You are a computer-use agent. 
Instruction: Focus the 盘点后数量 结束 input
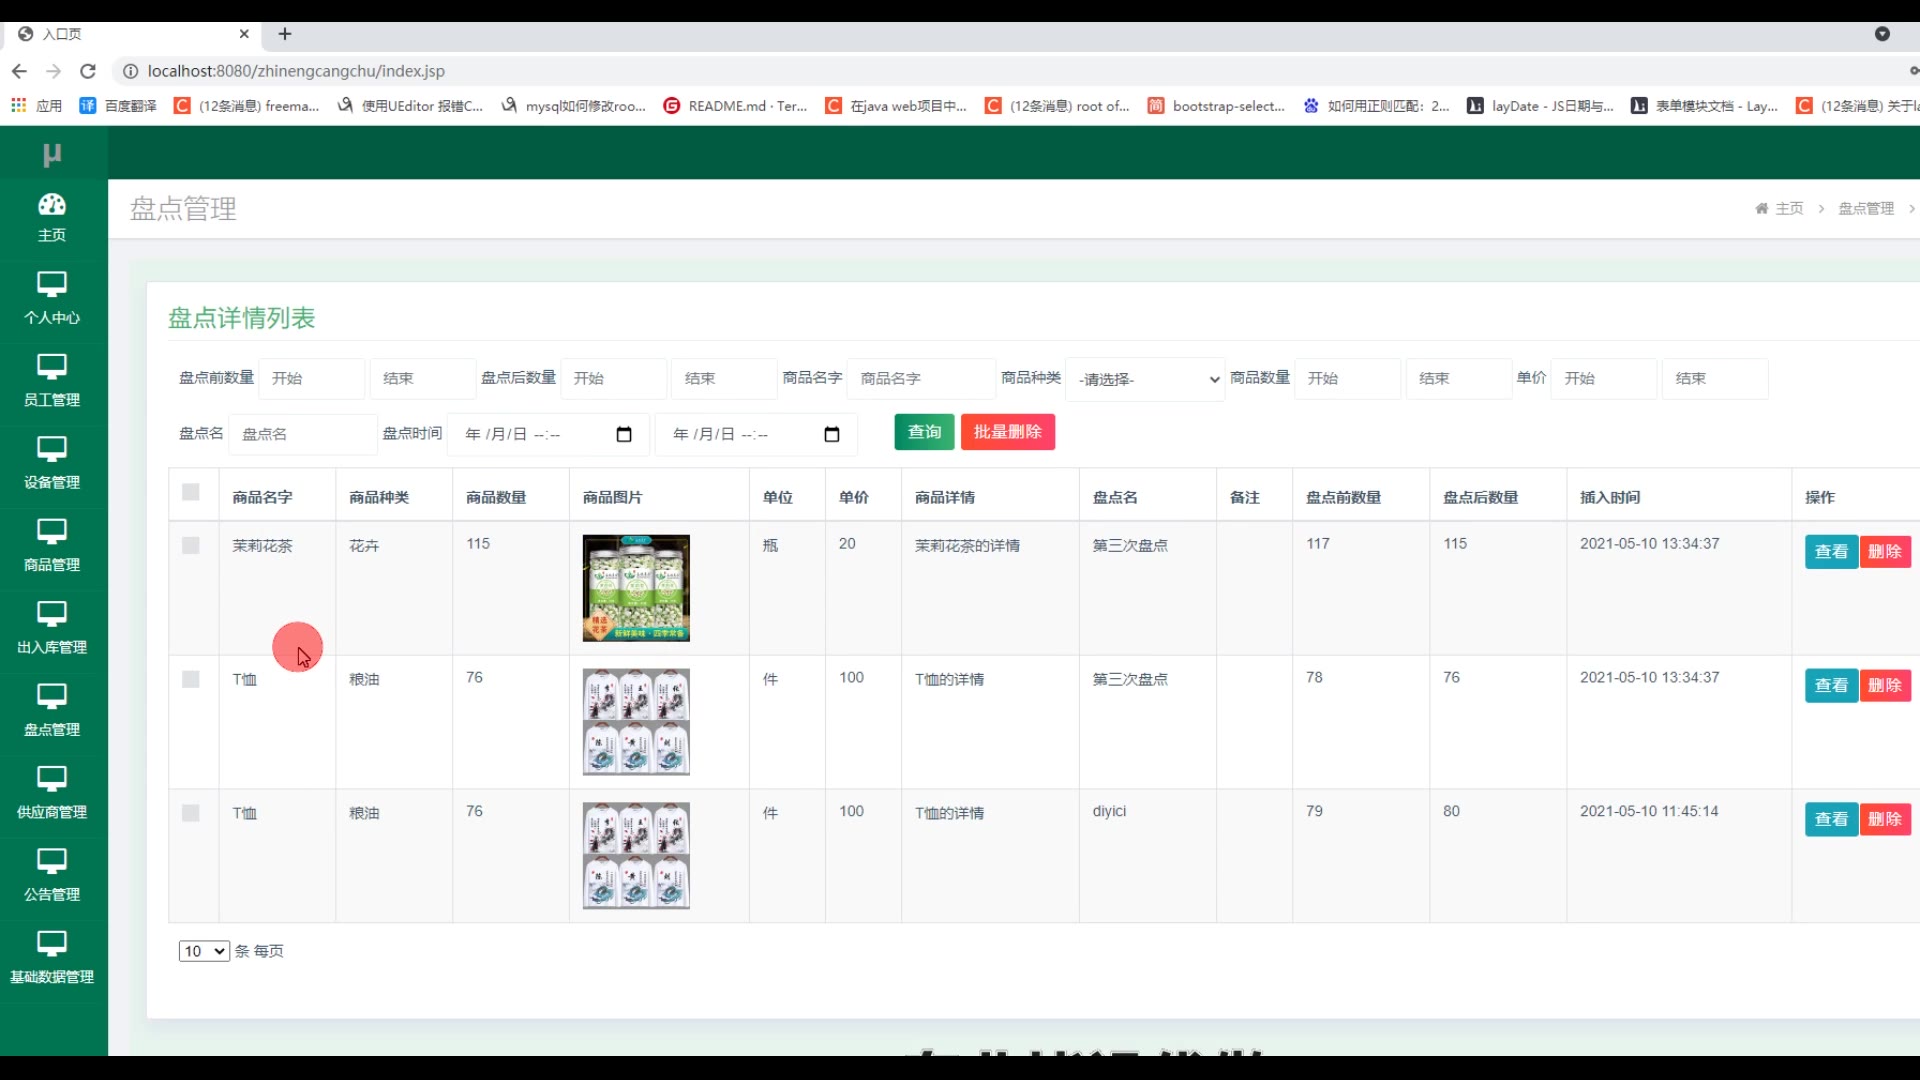(725, 379)
